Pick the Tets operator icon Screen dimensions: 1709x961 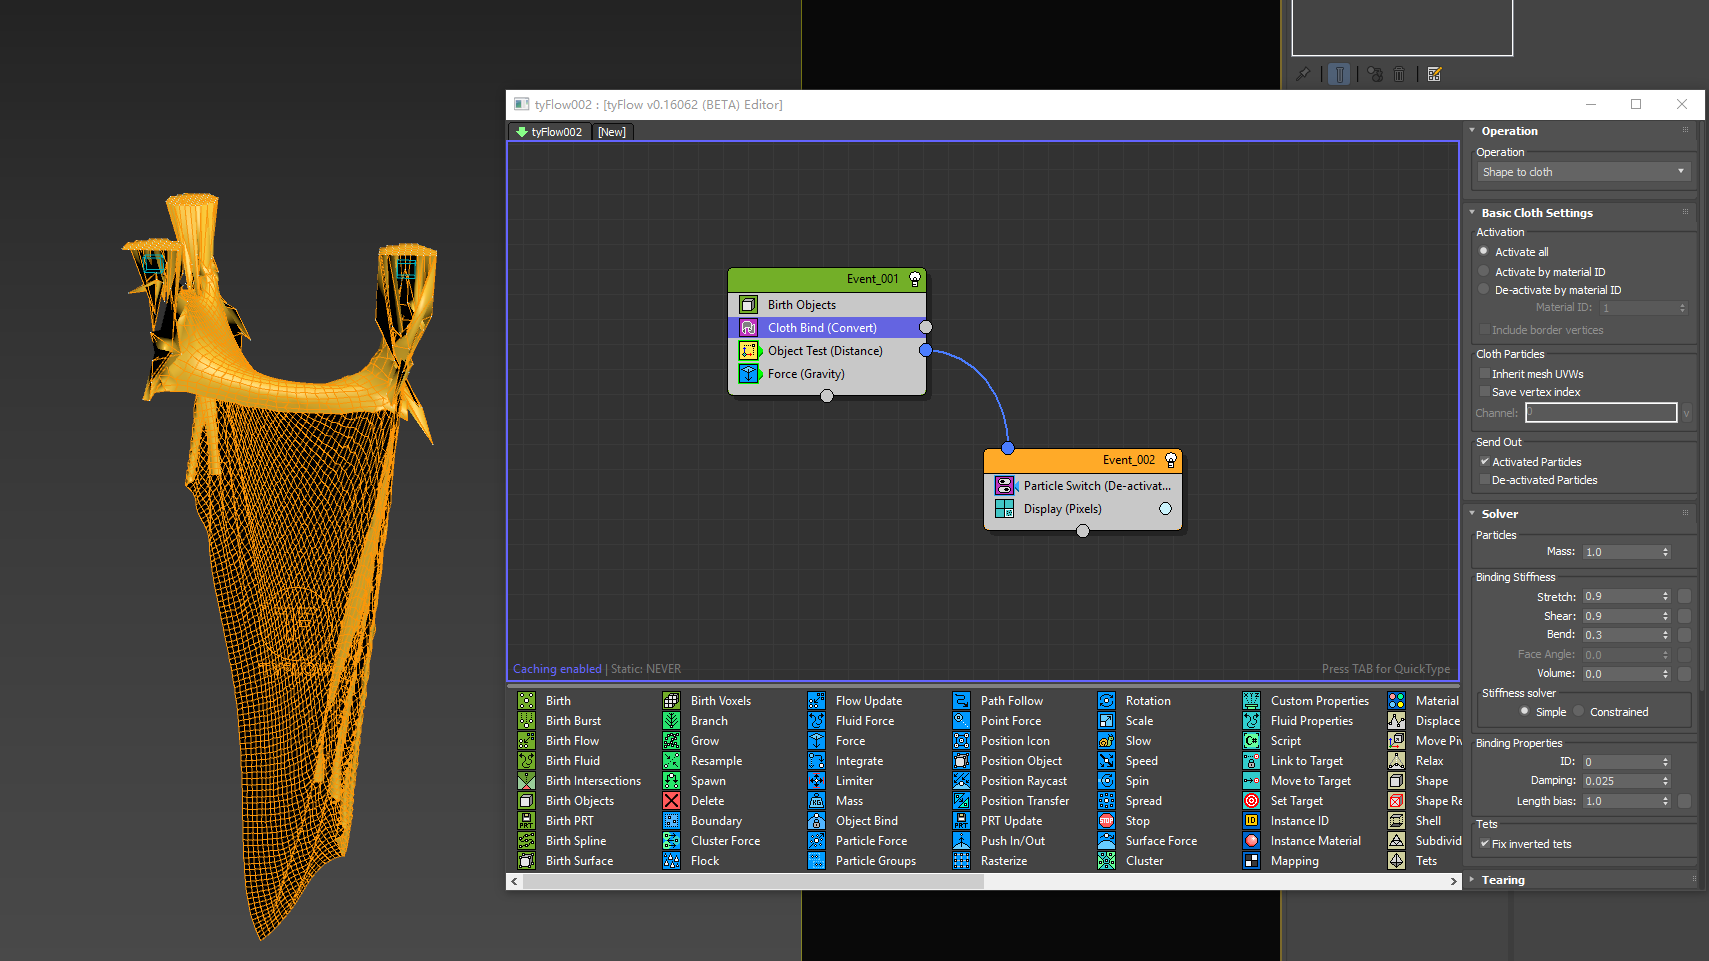[1397, 861]
